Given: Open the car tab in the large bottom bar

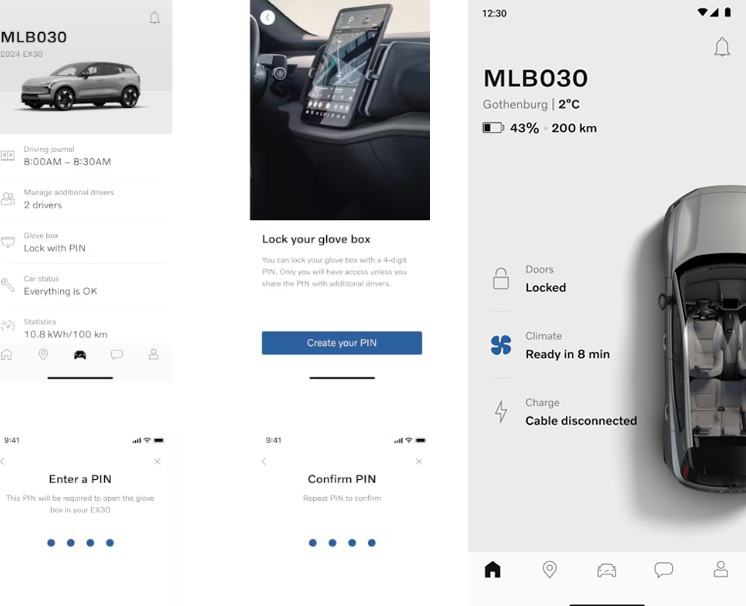Looking at the screenshot, I should [607, 569].
